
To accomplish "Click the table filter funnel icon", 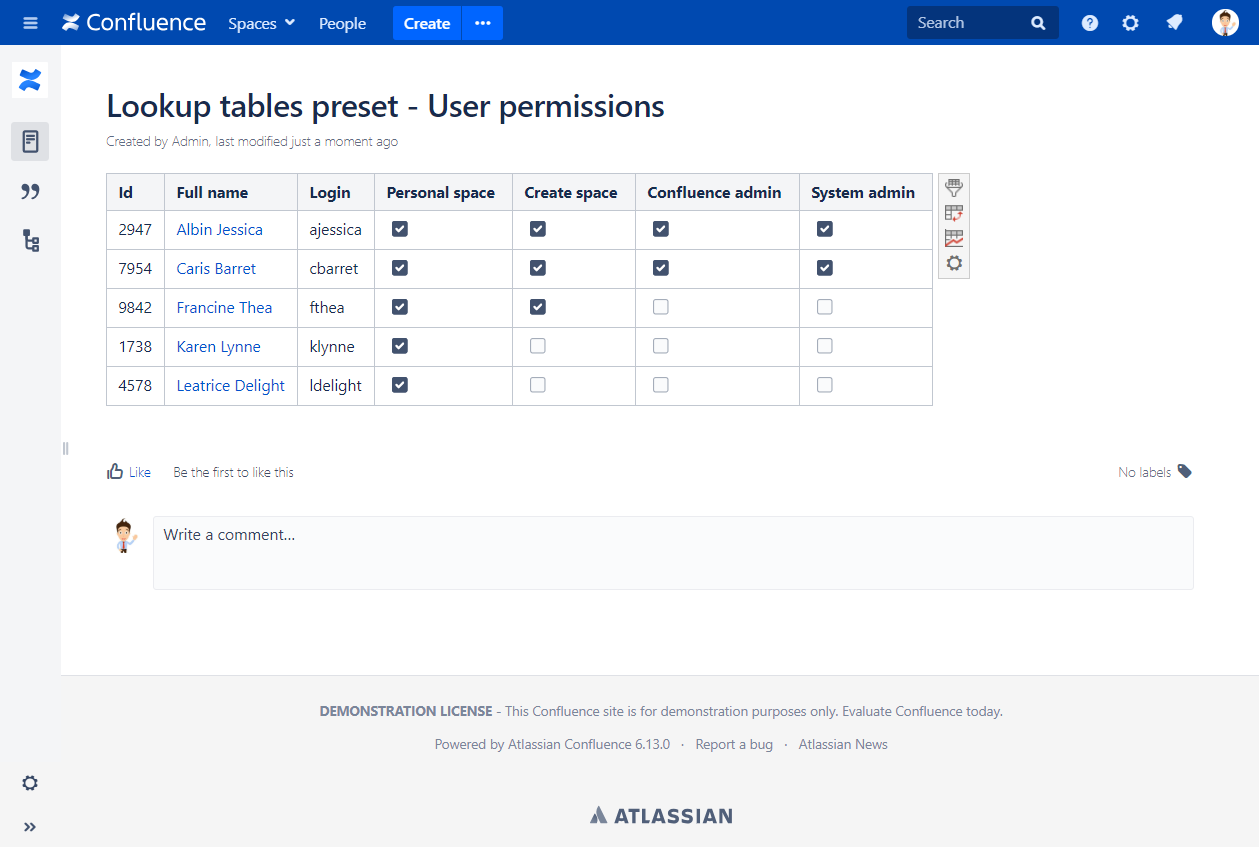I will click(x=954, y=188).
